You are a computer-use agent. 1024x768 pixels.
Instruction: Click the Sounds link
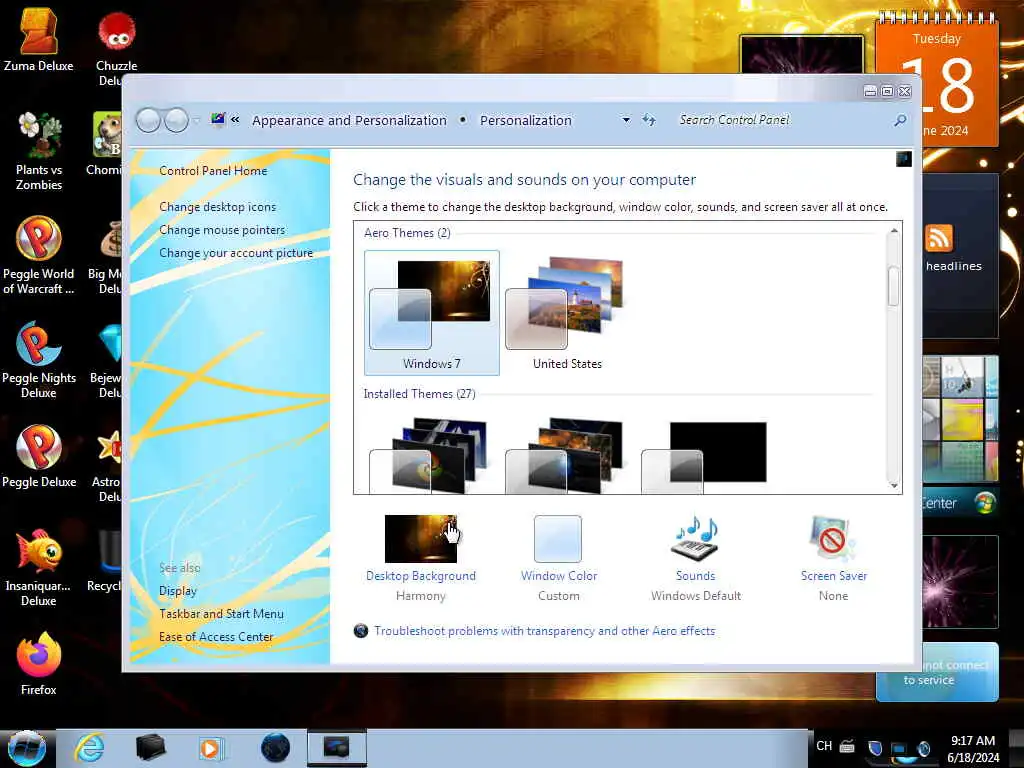pyautogui.click(x=696, y=576)
